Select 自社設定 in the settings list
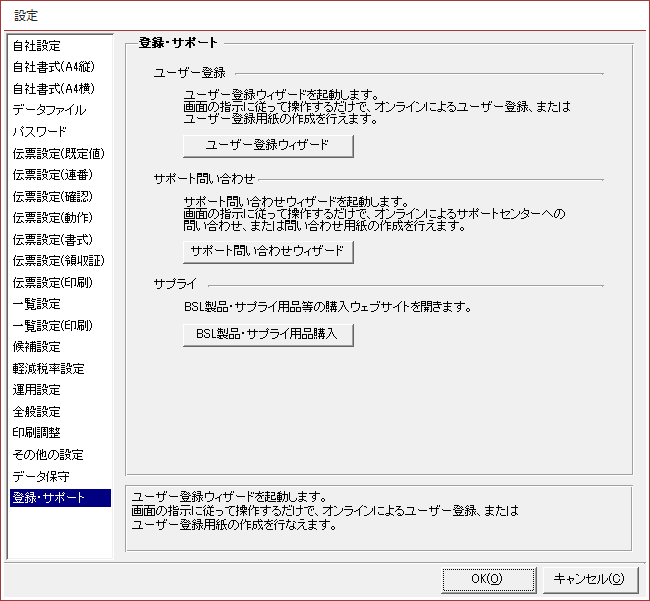 tap(36, 46)
